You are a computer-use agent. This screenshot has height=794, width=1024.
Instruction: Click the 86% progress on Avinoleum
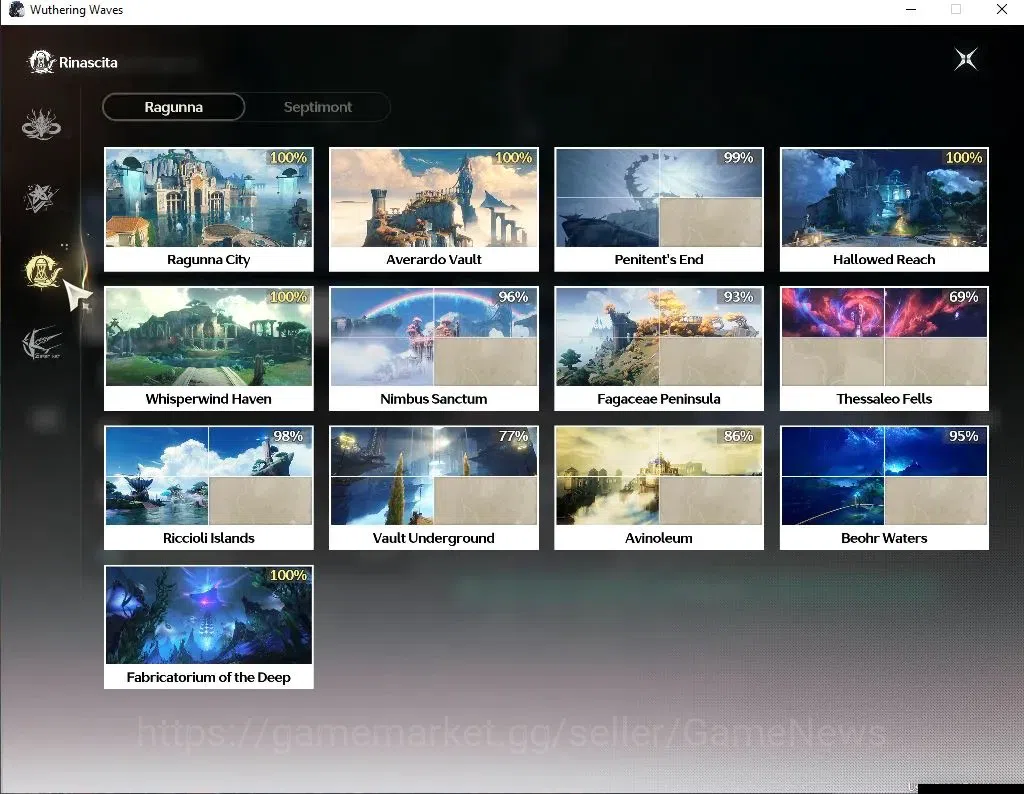tap(739, 436)
